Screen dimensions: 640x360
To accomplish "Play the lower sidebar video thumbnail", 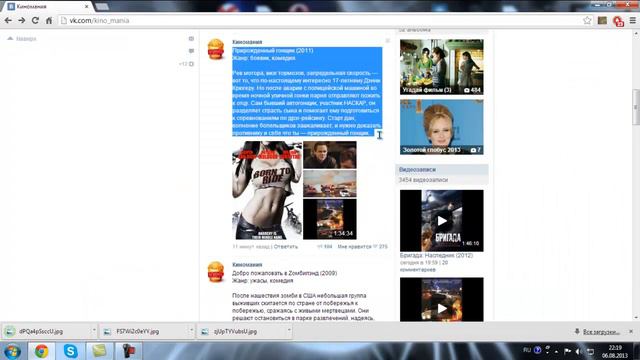I will (x=442, y=300).
